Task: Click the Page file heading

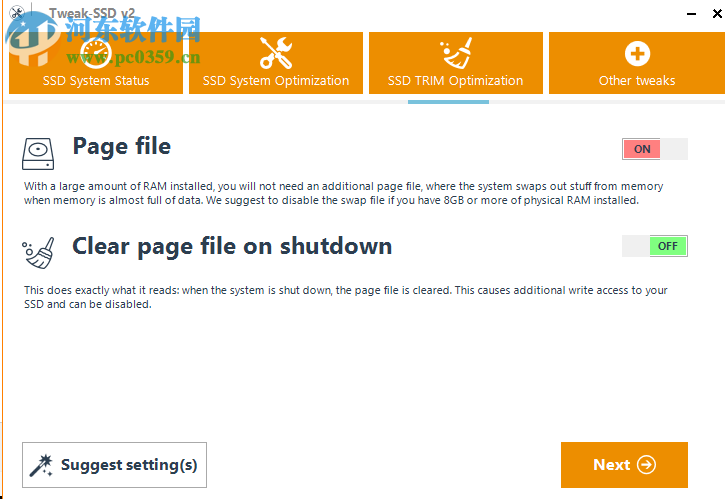Action: tap(122, 147)
